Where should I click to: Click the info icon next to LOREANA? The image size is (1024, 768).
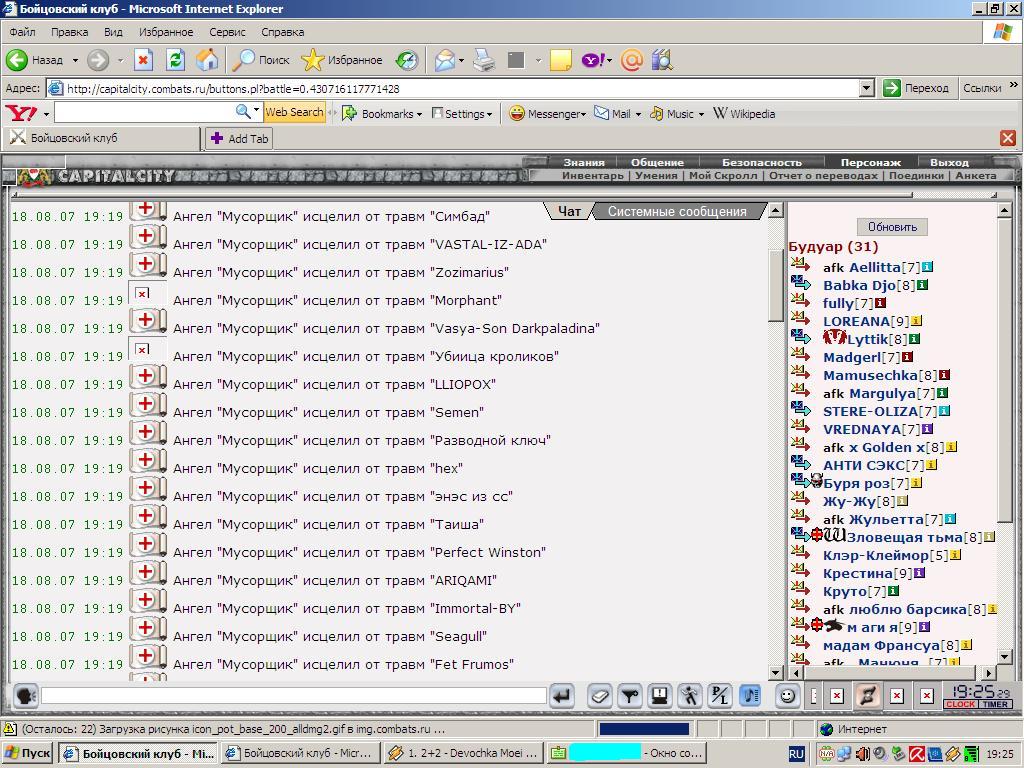pos(917,321)
